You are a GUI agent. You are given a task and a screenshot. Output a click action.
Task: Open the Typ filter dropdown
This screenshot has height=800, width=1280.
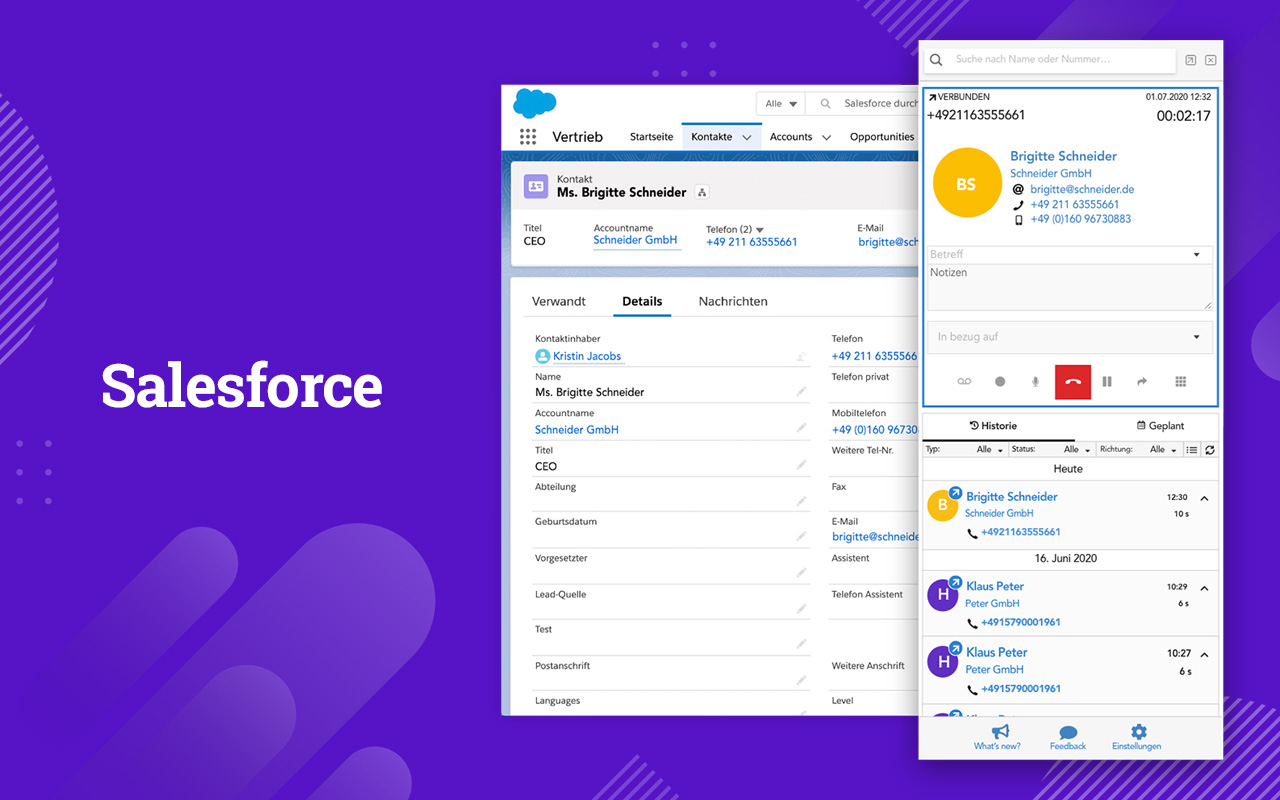point(988,450)
